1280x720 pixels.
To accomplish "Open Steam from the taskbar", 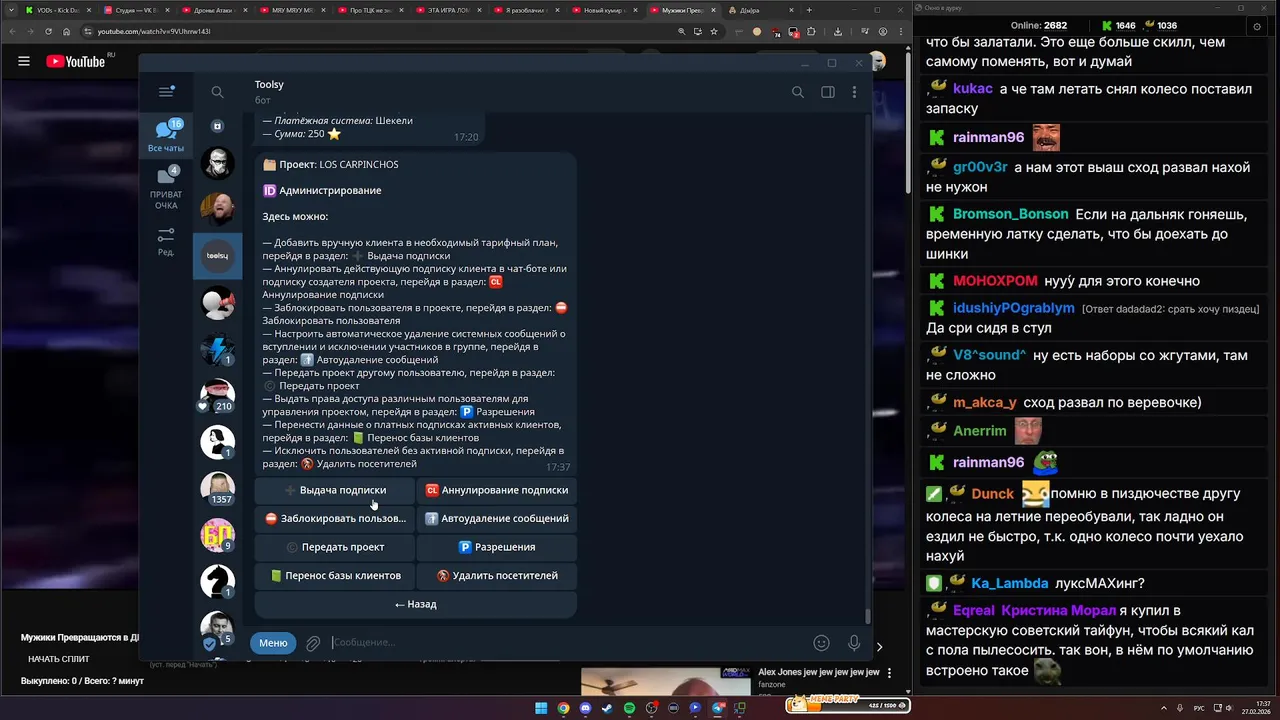I will pyautogui.click(x=607, y=708).
